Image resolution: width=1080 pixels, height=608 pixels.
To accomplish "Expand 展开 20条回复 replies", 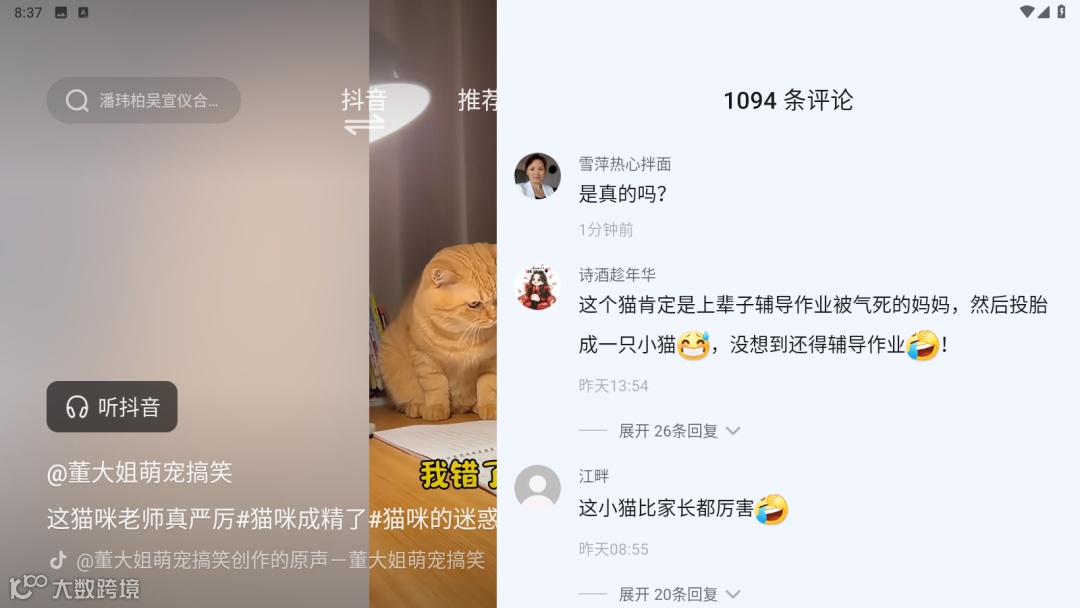I will tap(668, 594).
